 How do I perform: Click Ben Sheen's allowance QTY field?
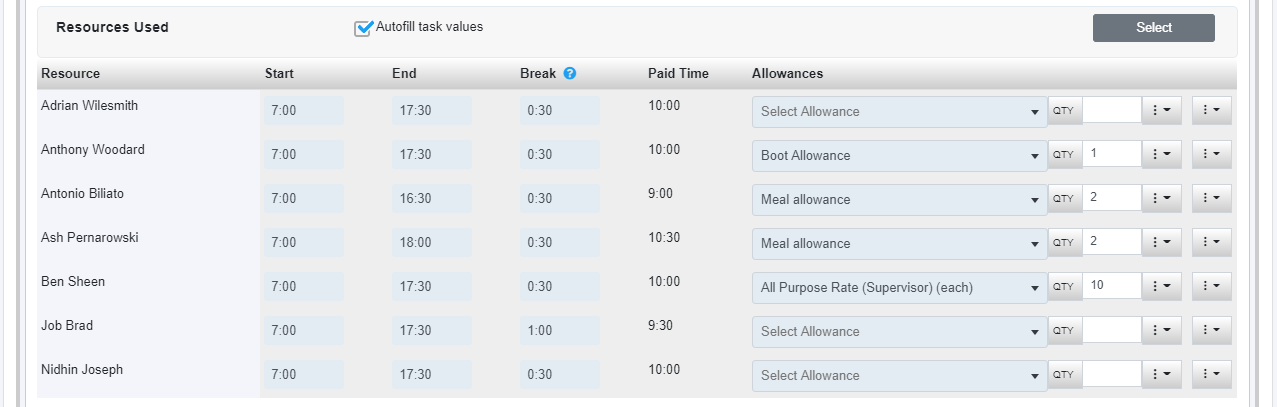1112,287
